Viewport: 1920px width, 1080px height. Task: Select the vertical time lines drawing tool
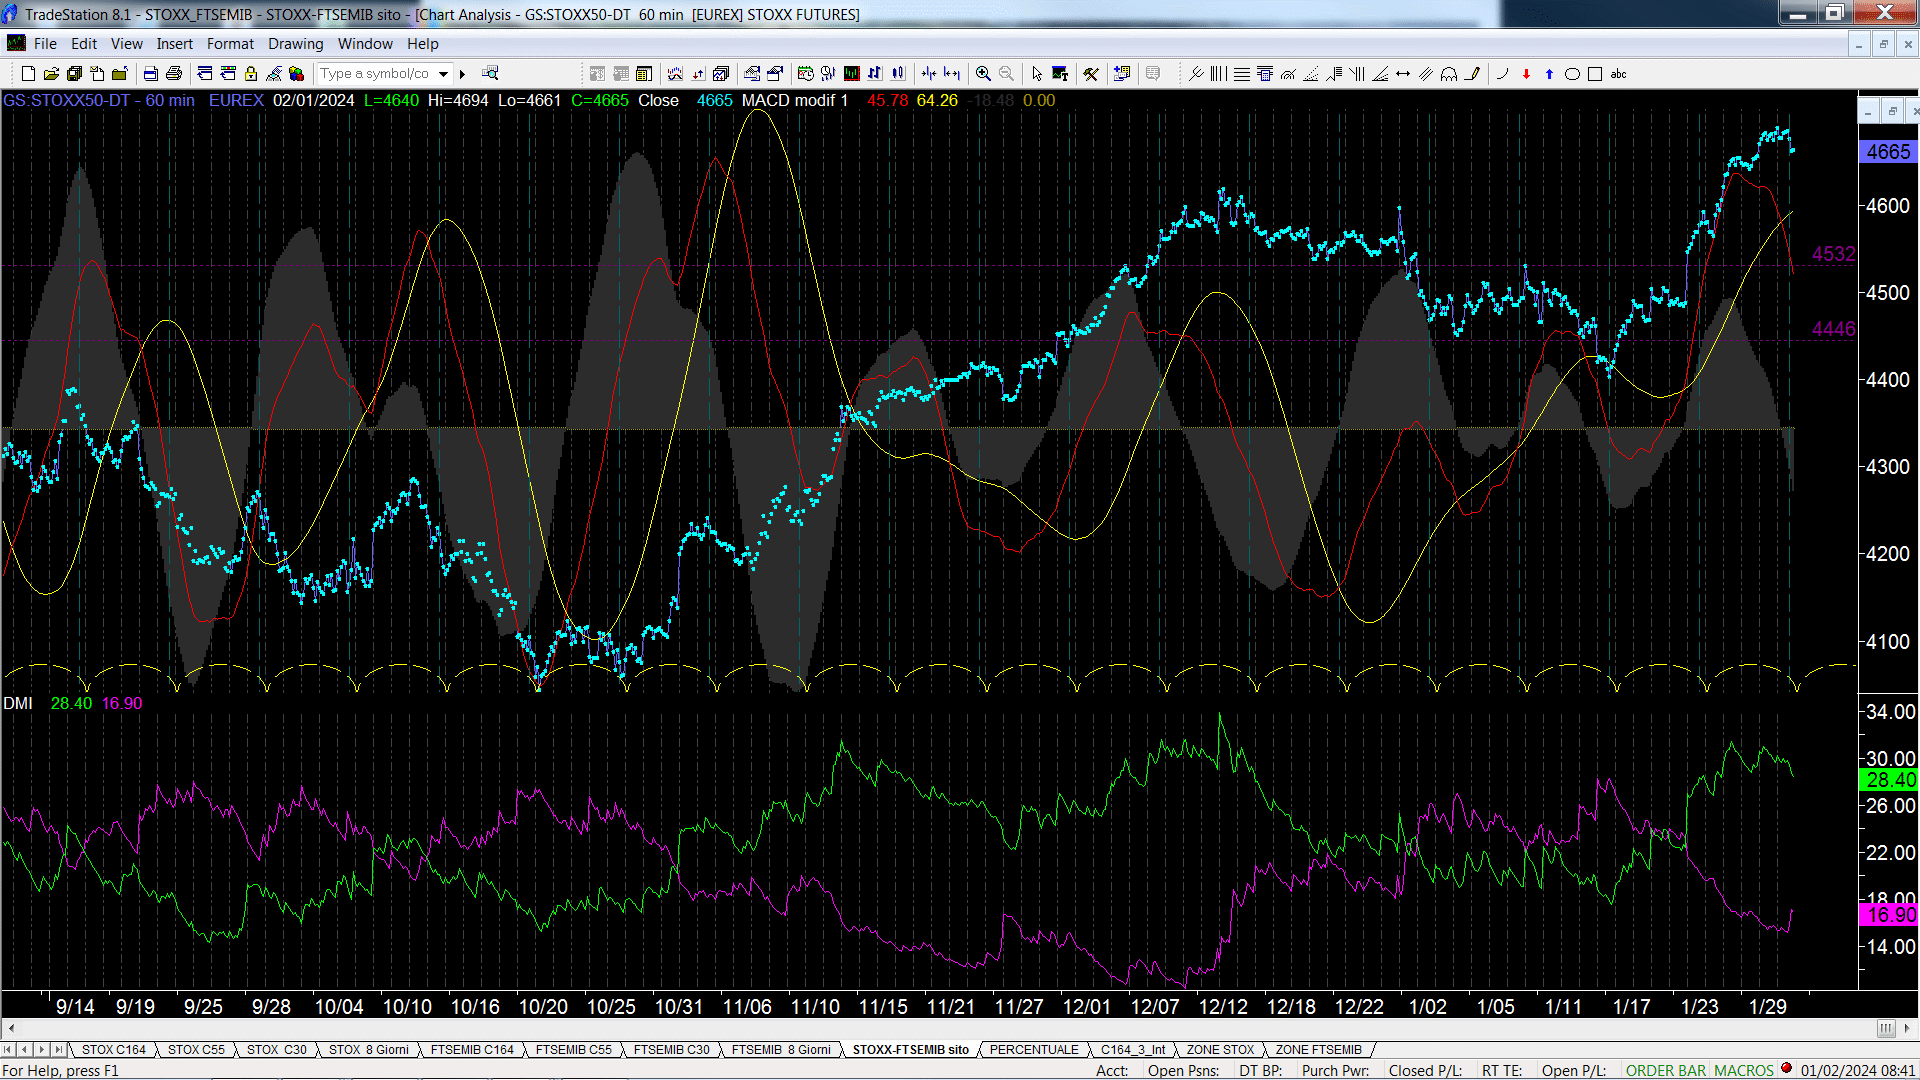tap(1218, 74)
